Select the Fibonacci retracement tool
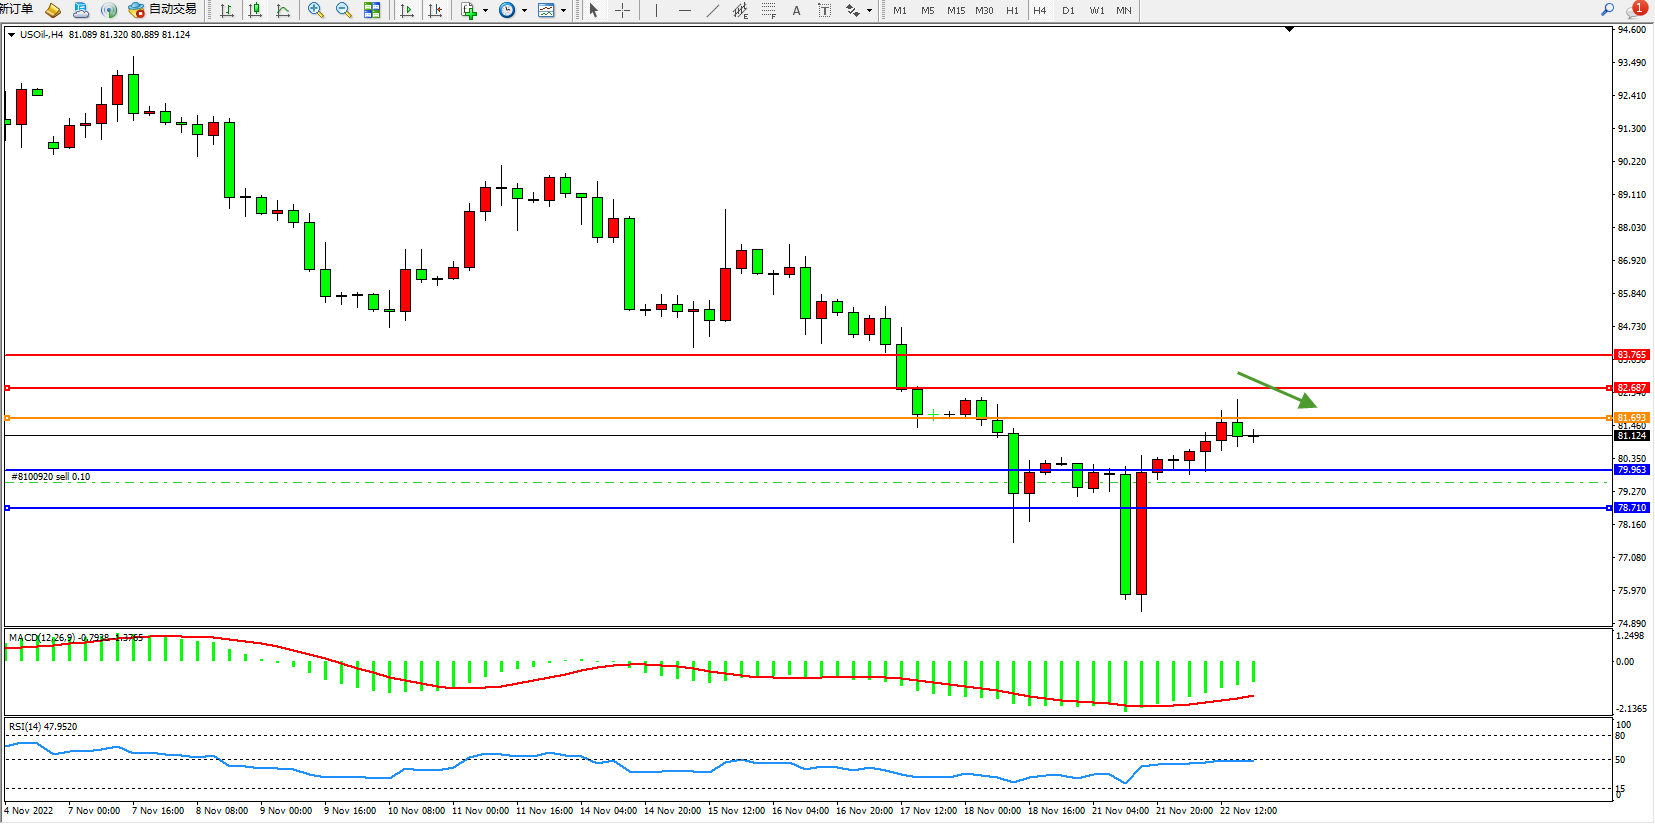 click(x=768, y=10)
